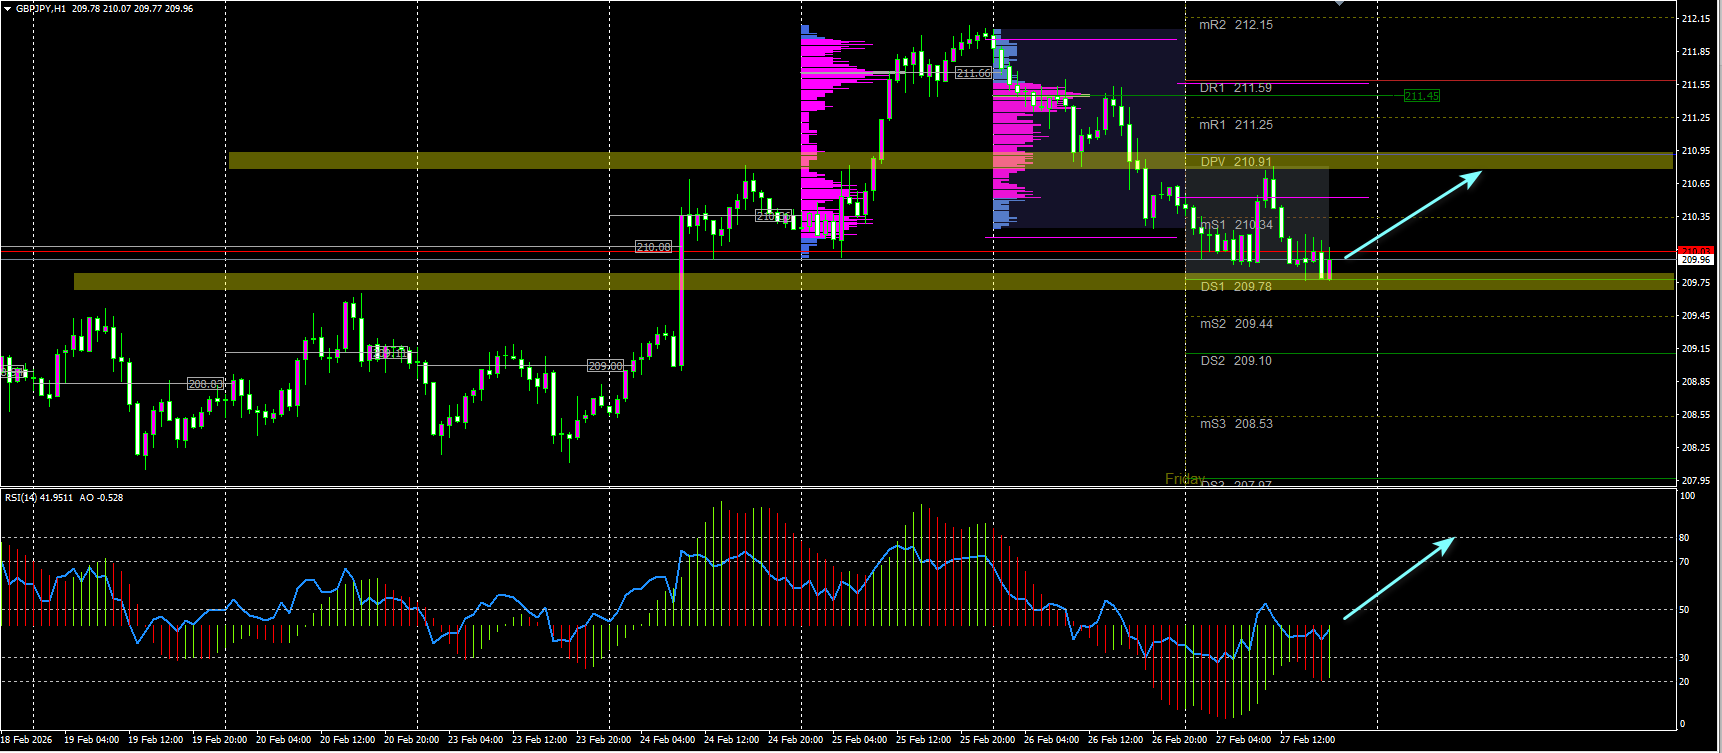This screenshot has width=1722, height=753.
Task: Click the 211.85 tick on price scale
Action: [x=1695, y=52]
